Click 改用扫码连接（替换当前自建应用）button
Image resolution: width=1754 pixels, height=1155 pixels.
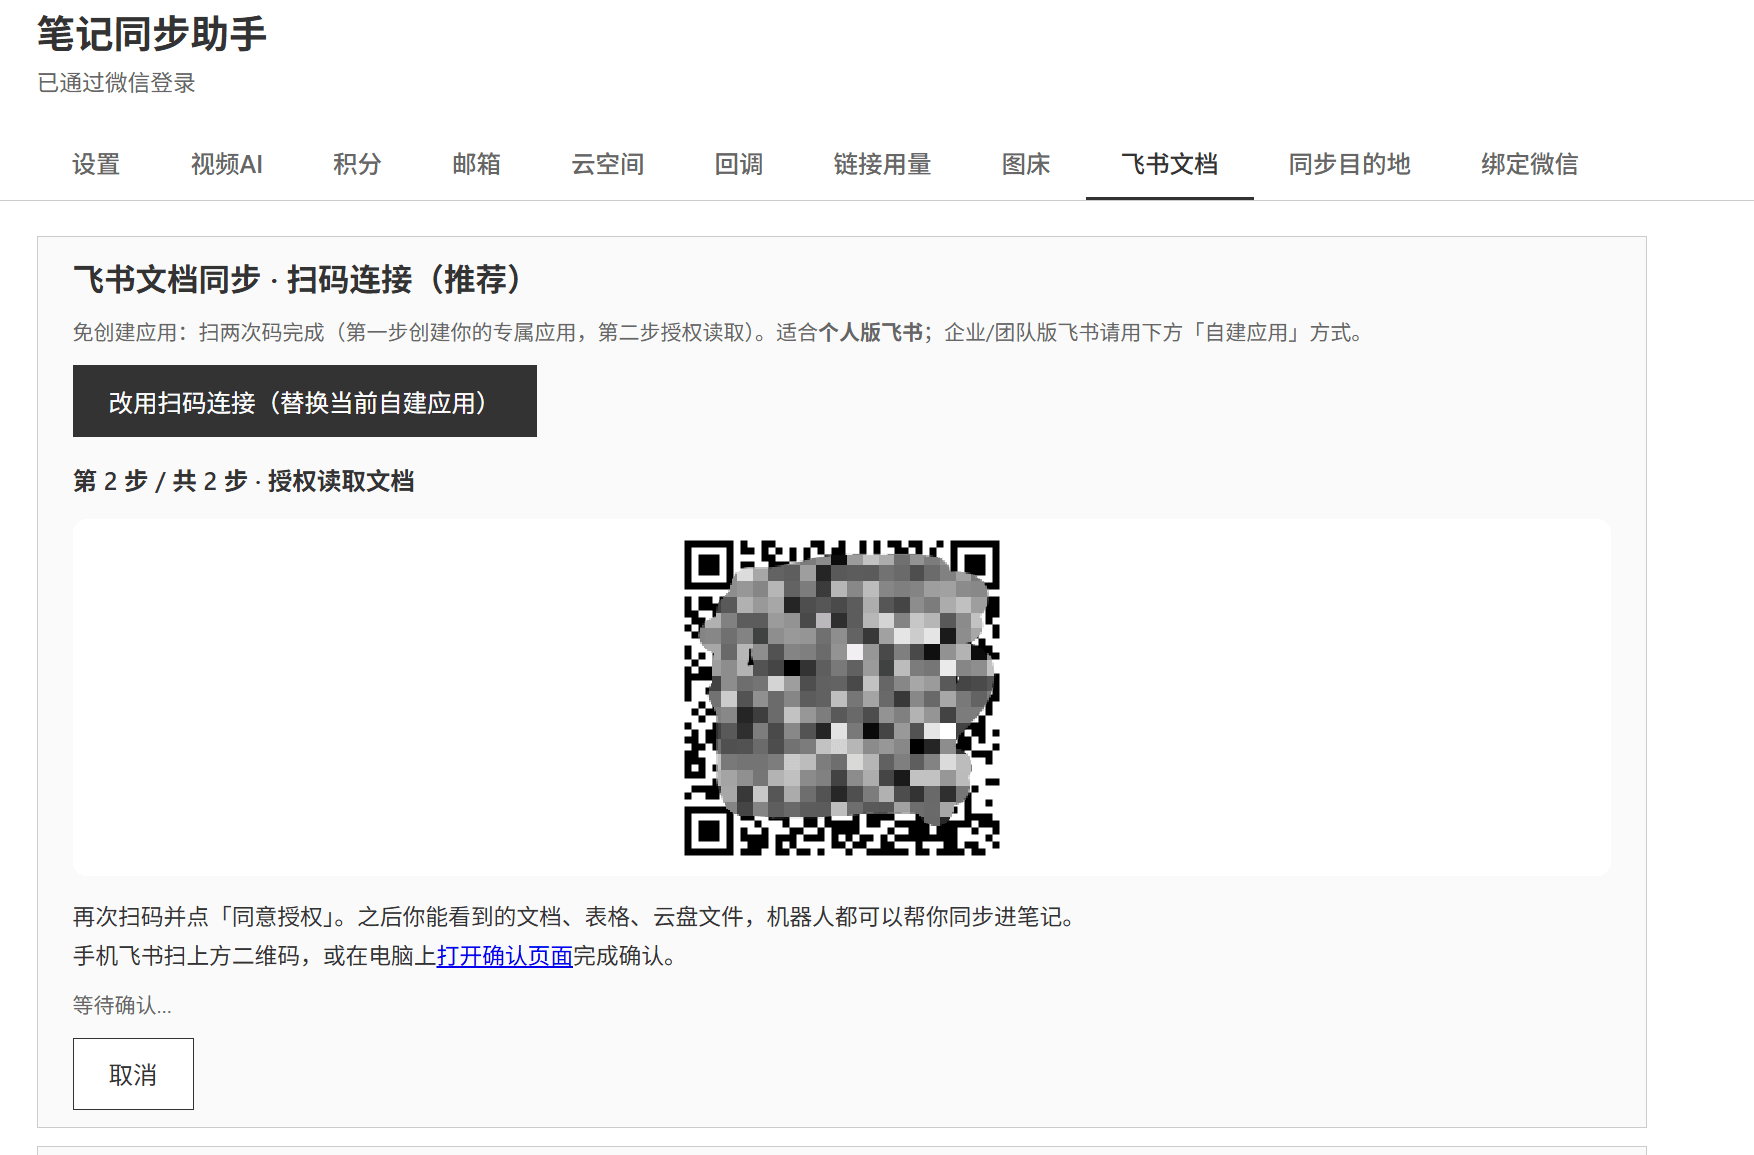(305, 401)
